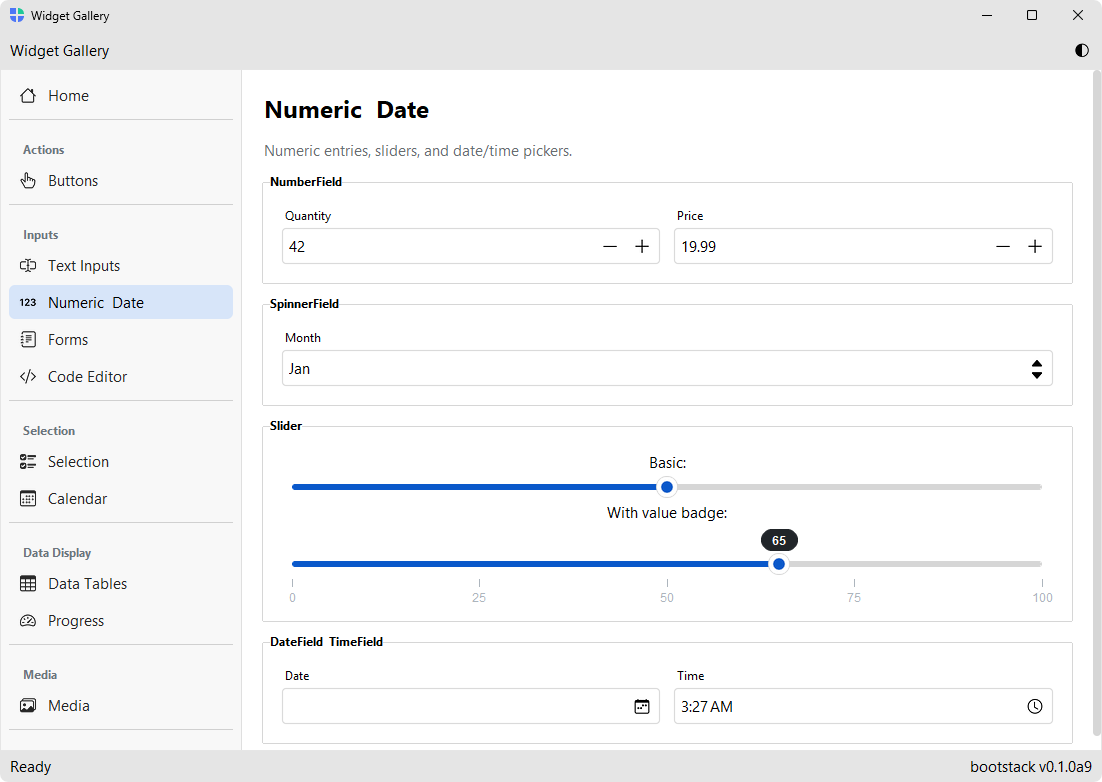Open the Text Inputs page
The image size is (1102, 782).
121,266
